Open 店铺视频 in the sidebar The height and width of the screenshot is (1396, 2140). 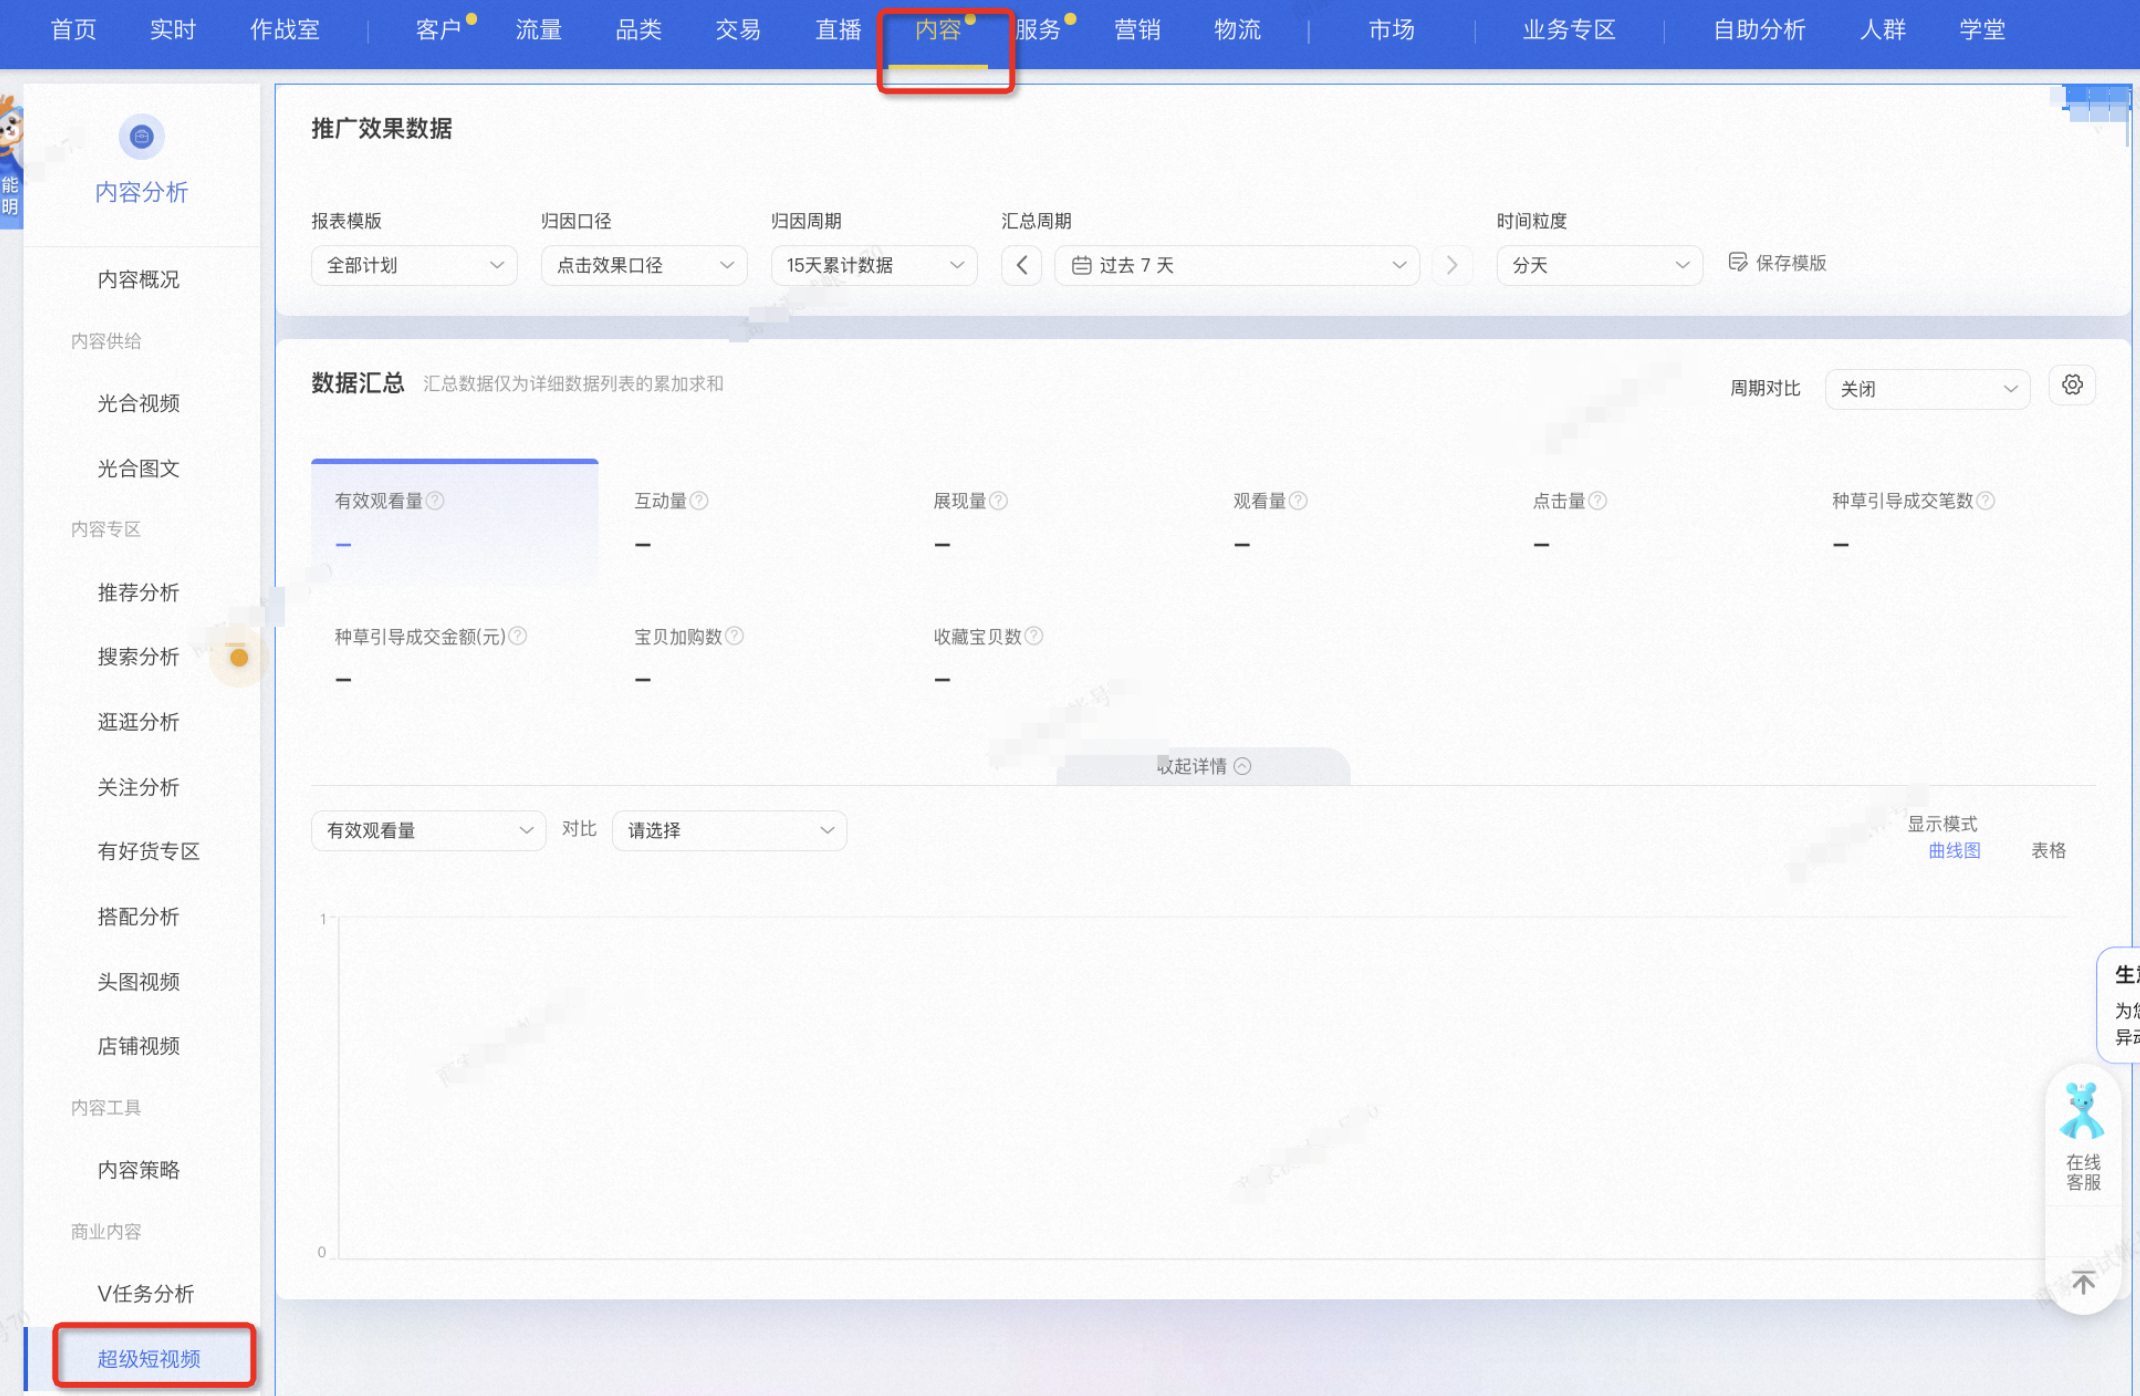pos(139,1046)
